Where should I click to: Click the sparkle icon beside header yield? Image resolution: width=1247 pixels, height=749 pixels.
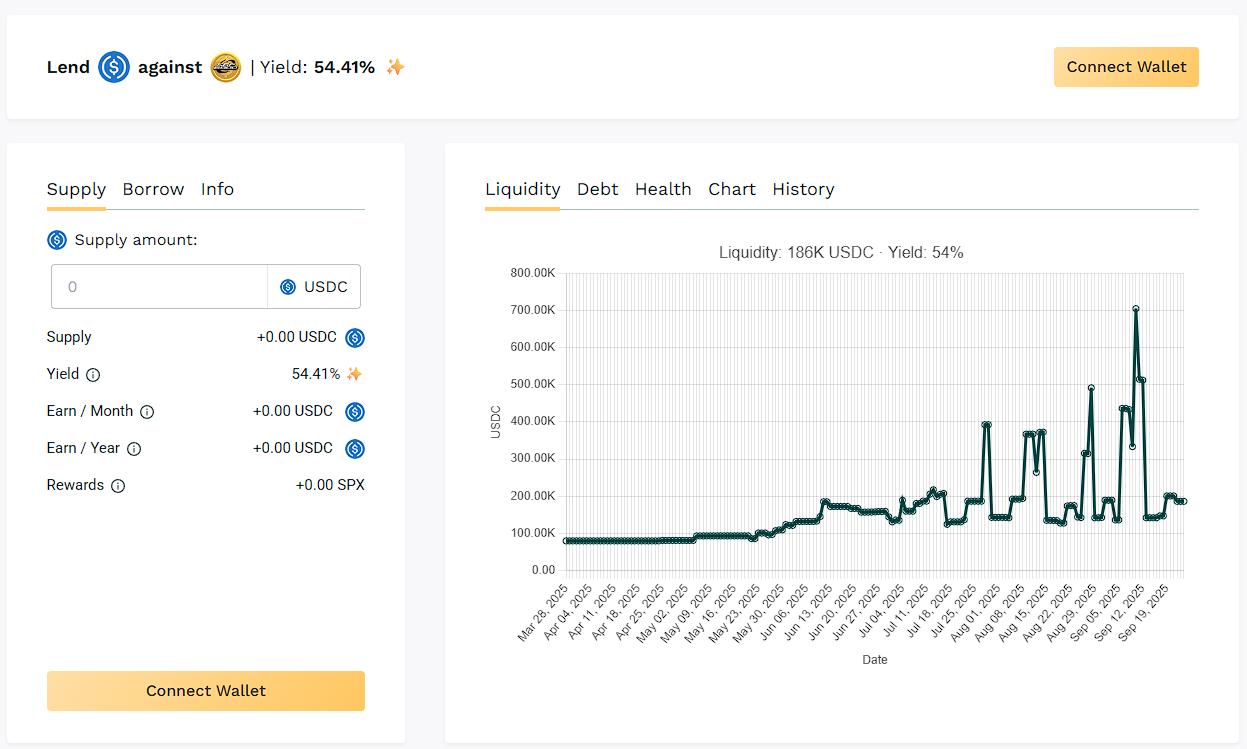pos(396,67)
